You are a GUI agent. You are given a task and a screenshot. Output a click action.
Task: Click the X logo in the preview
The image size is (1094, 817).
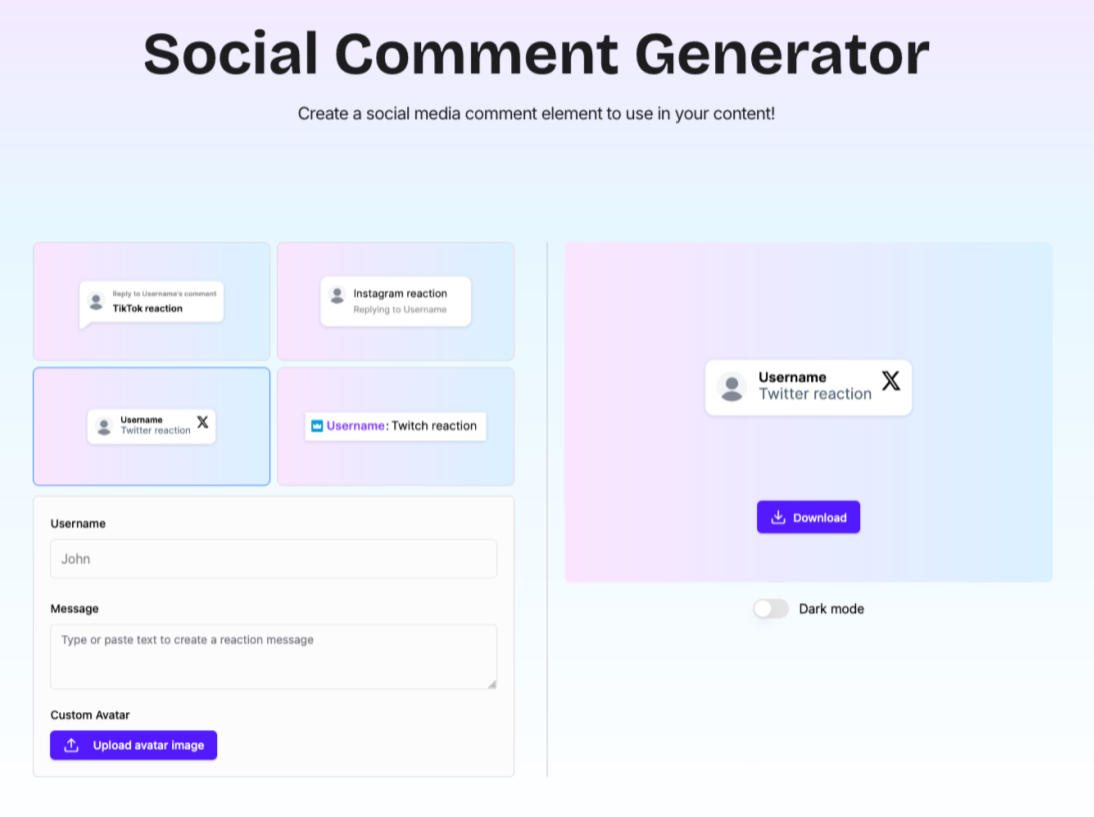click(891, 380)
